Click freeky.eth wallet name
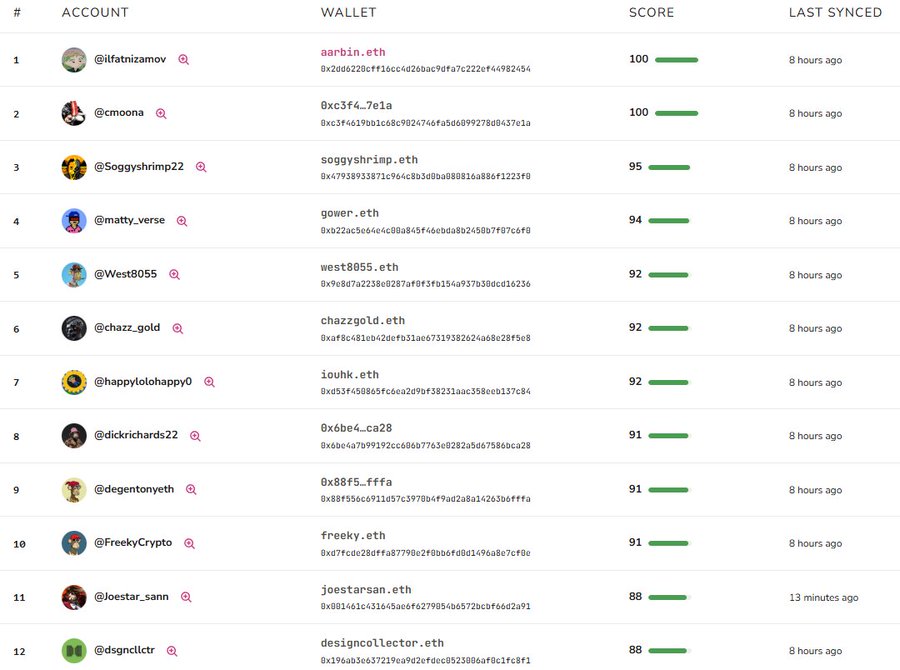Screen dimensions: 900x670 tap(353, 536)
